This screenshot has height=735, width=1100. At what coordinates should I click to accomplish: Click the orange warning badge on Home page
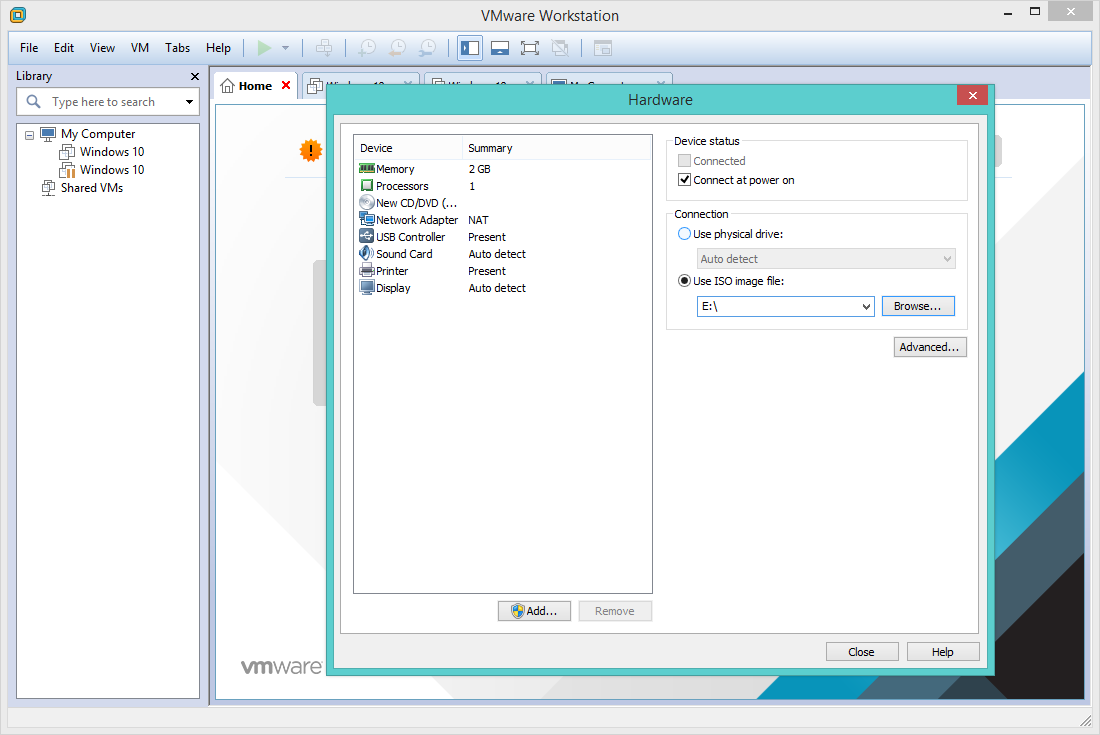click(310, 150)
